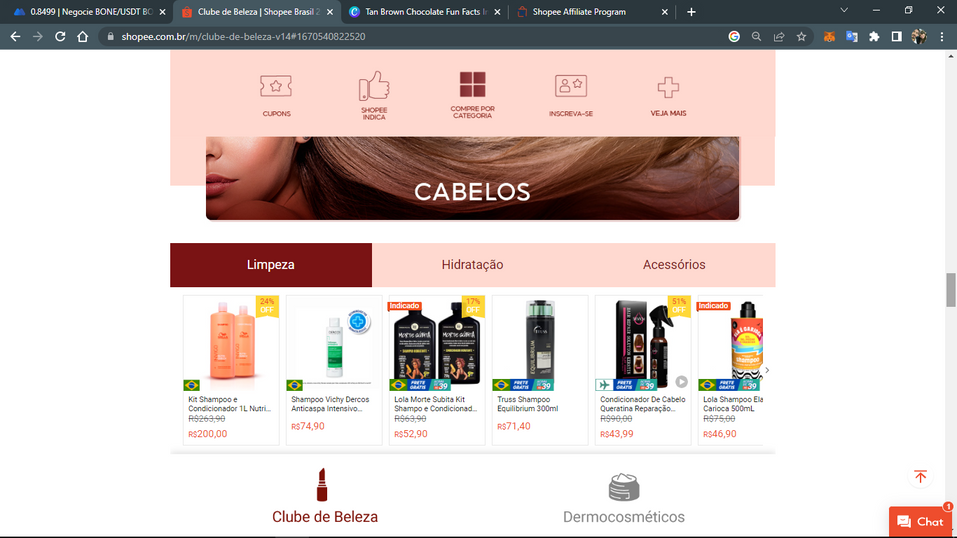Open the Veja Mais plus icon

[668, 87]
